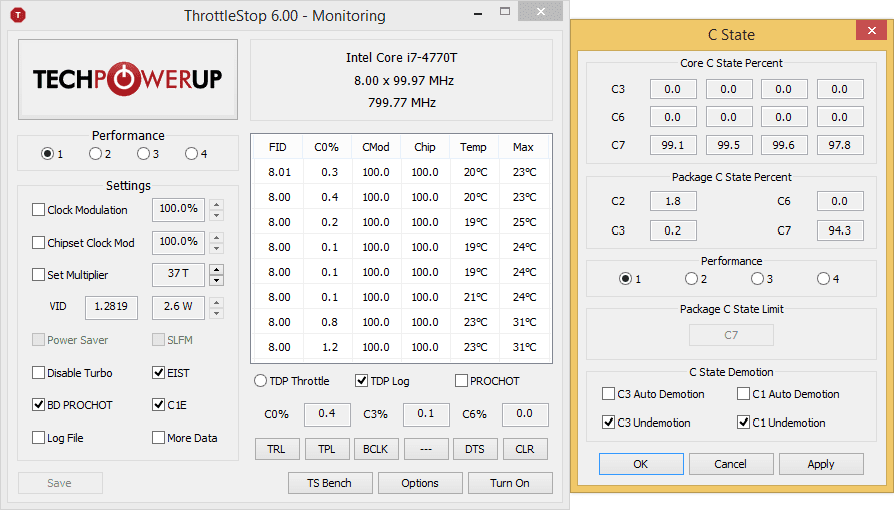Select Performance profile 2 in C State window
Viewport: 894px width, 510px height.
tap(692, 278)
